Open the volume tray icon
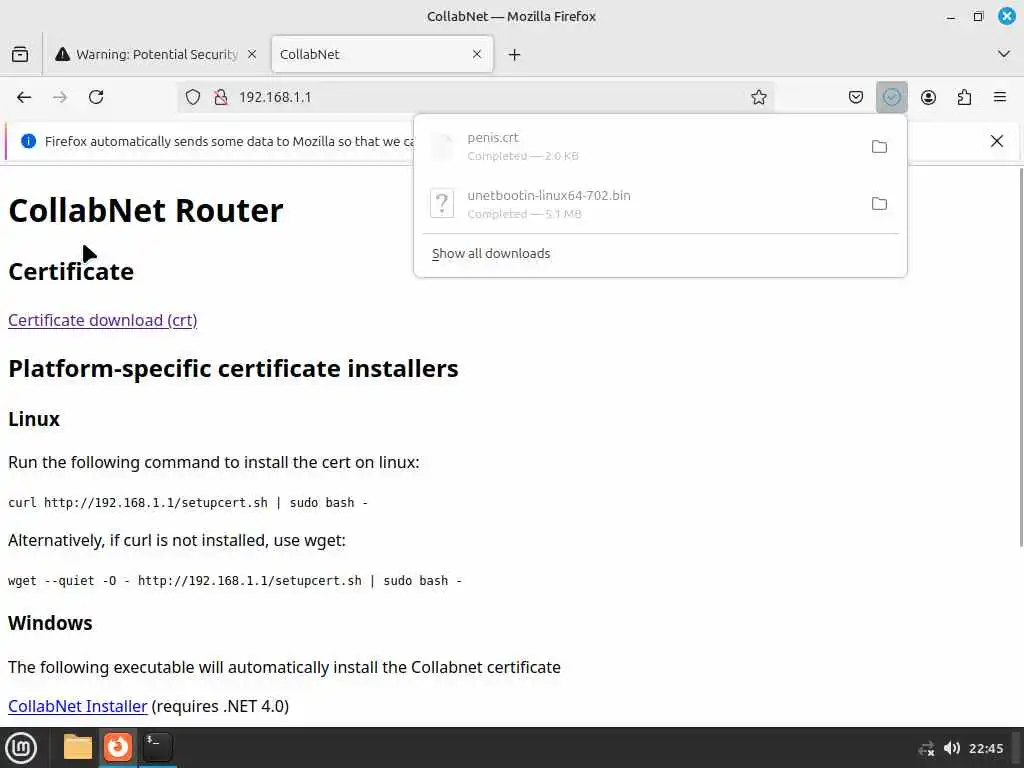Image resolution: width=1024 pixels, height=768 pixels. pyautogui.click(x=952, y=748)
